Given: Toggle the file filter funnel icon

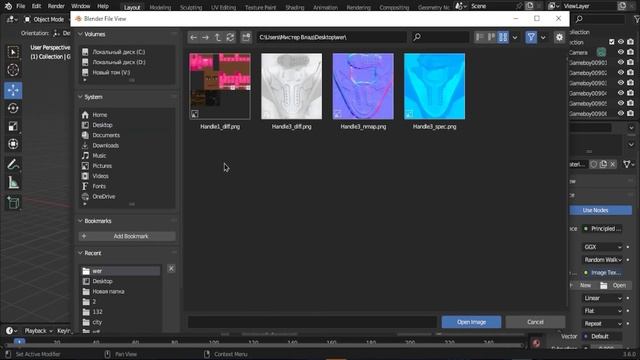Looking at the screenshot, I should click(x=531, y=37).
